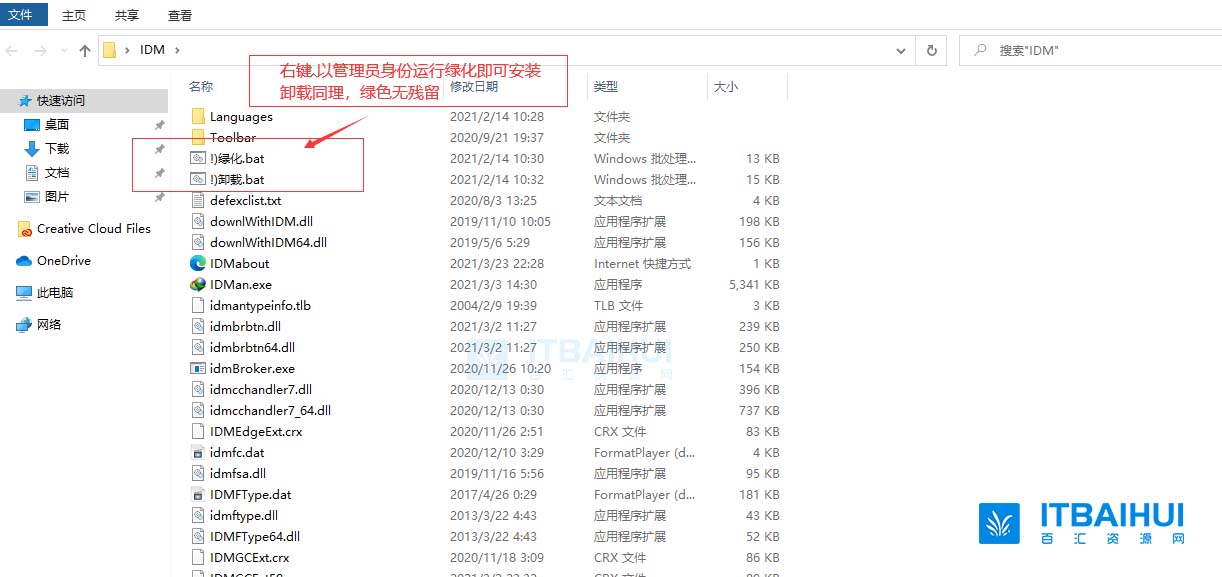Select defexclist.txt file icon
Viewport: 1222px width, 577px height.
[x=198, y=201]
